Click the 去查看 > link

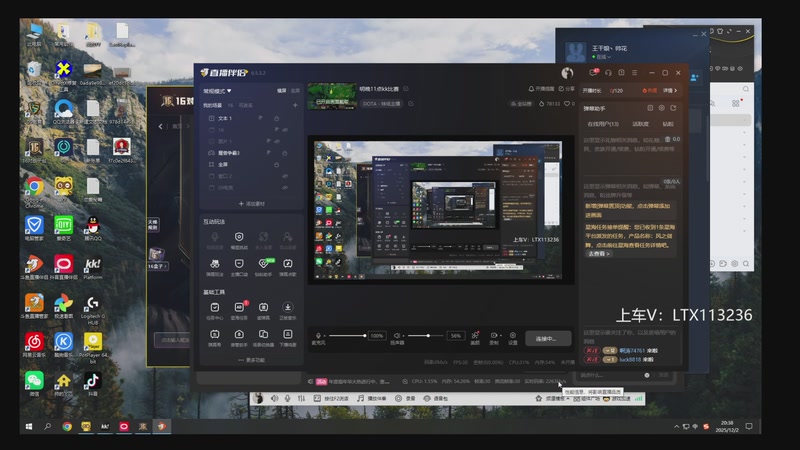(599, 254)
